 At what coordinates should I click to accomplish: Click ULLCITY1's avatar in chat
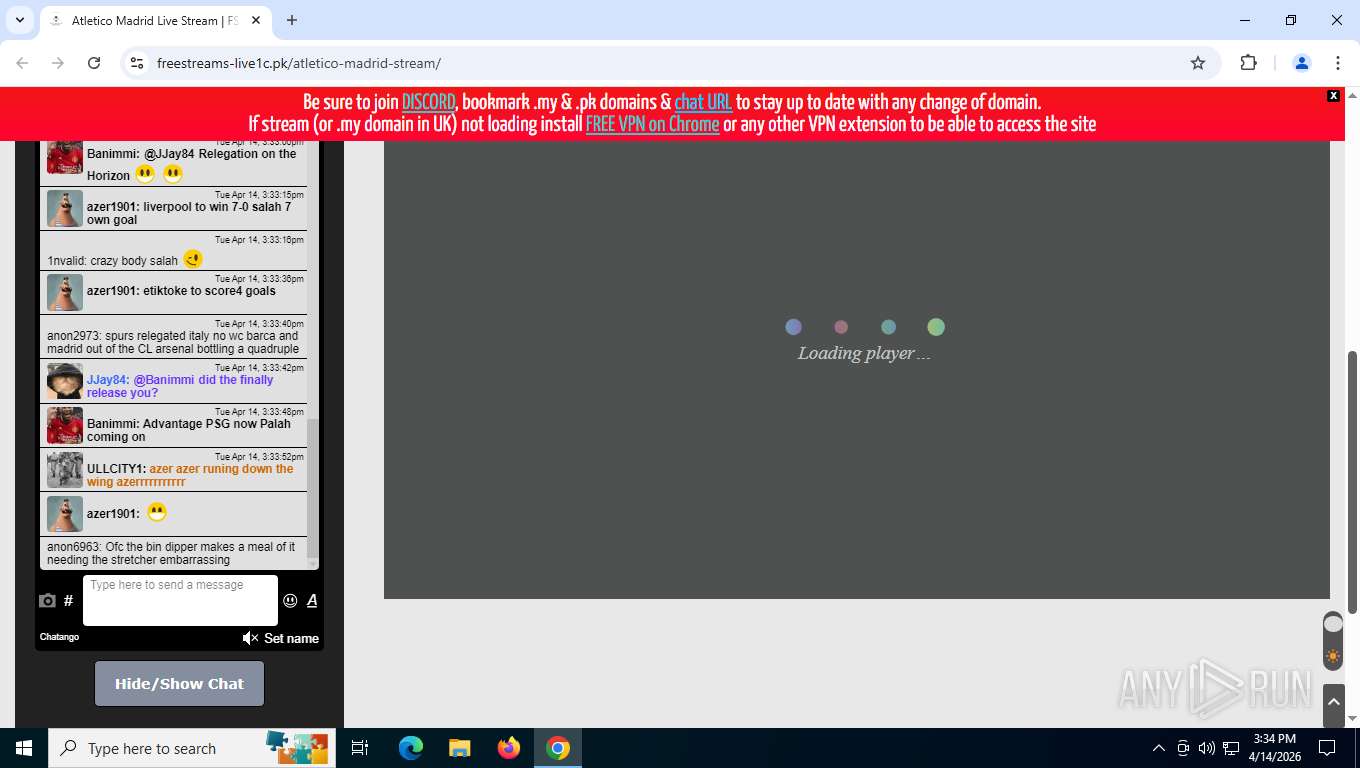coord(65,470)
